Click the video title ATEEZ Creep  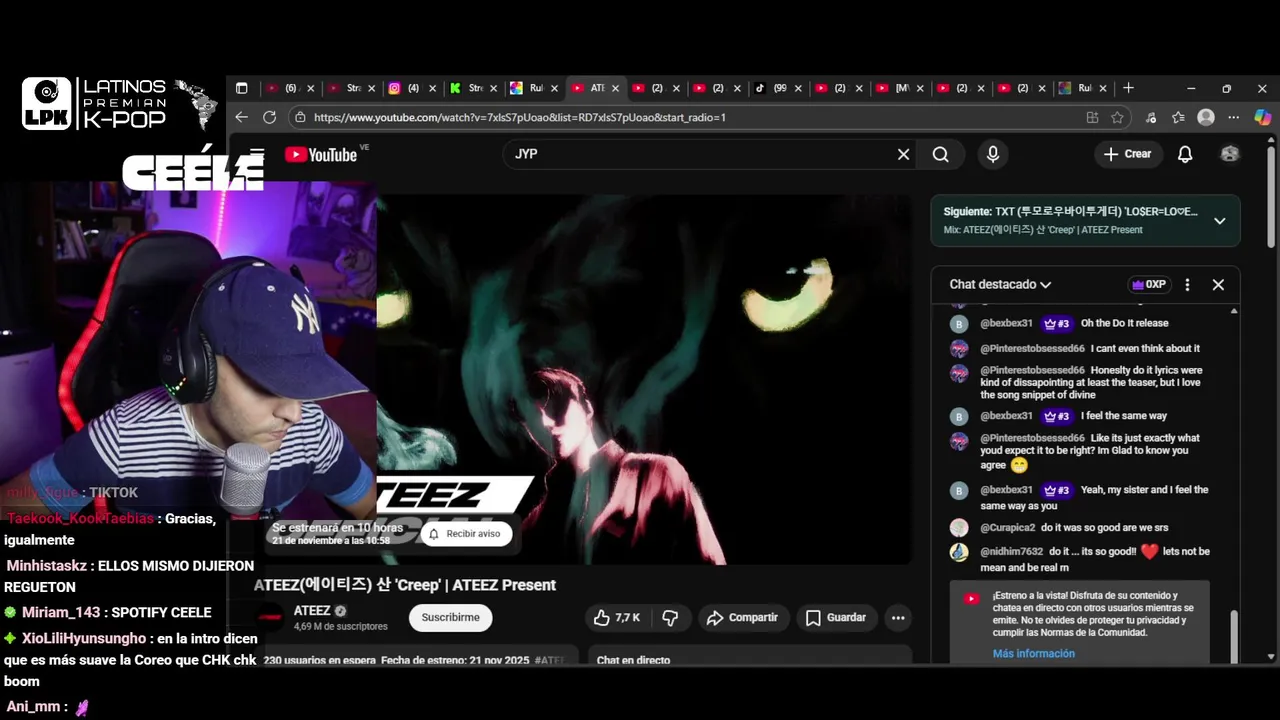(405, 585)
